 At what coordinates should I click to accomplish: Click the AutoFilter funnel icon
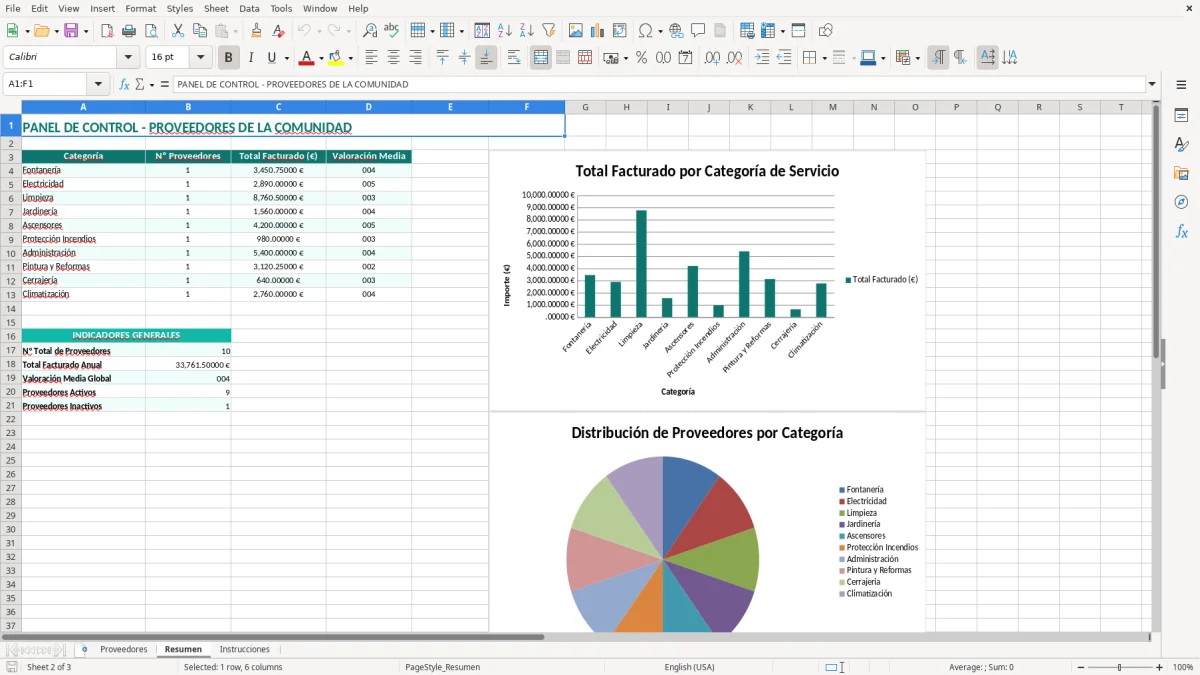point(549,31)
